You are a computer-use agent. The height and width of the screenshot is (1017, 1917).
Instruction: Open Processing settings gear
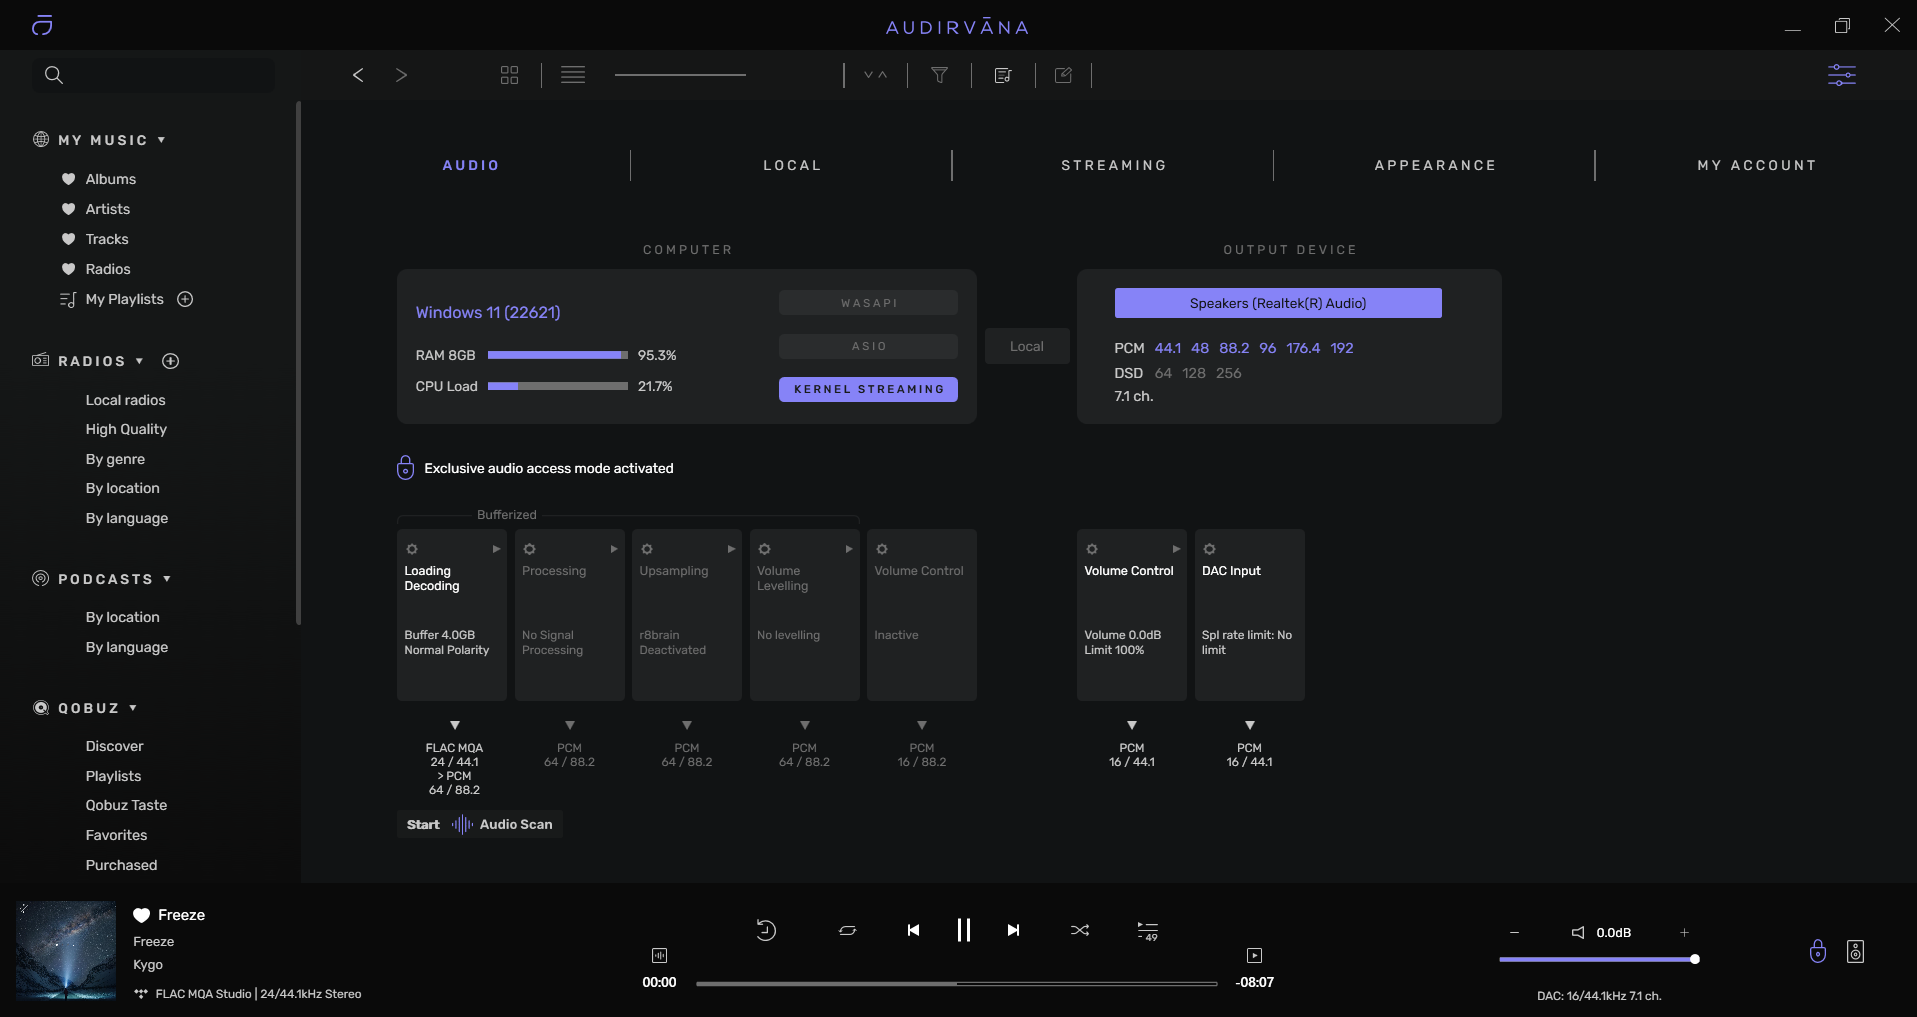(530, 549)
